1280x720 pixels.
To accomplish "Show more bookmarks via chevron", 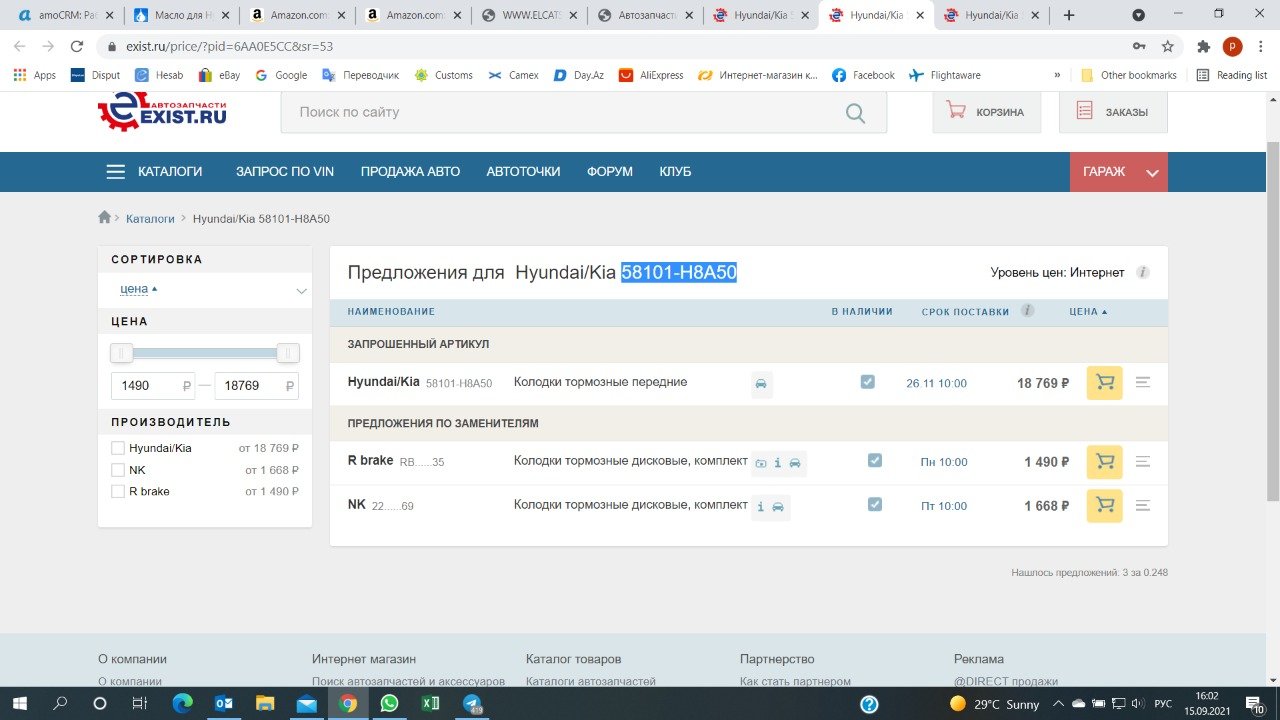I will point(1057,75).
